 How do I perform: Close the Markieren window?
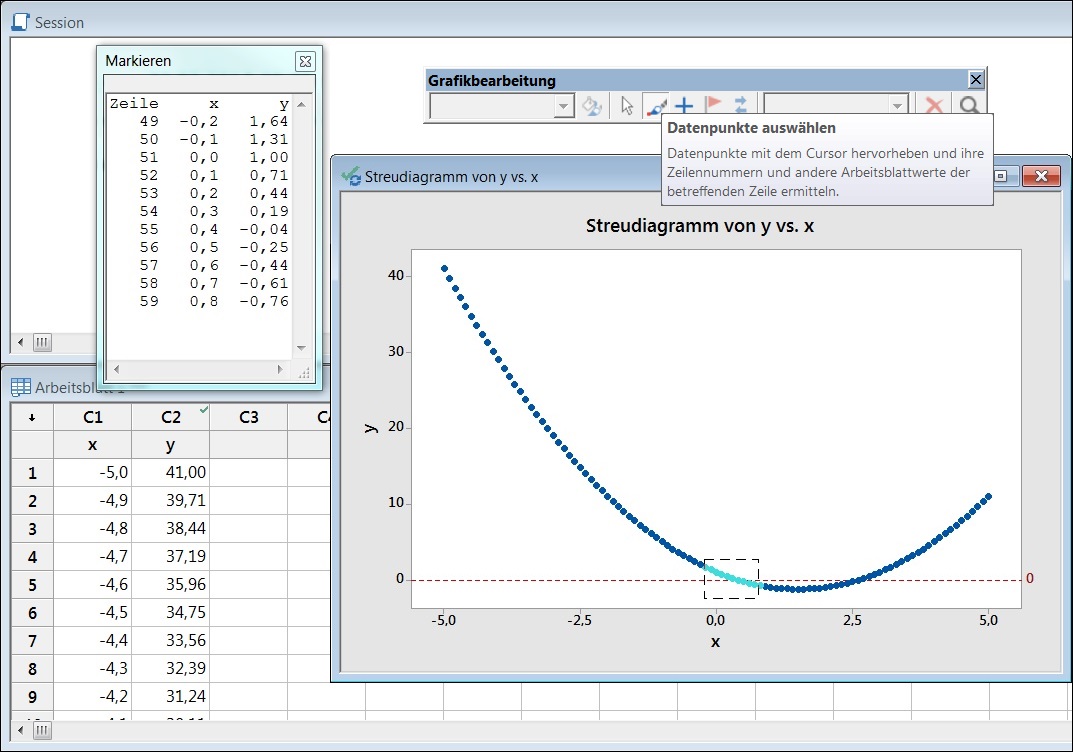tap(305, 62)
